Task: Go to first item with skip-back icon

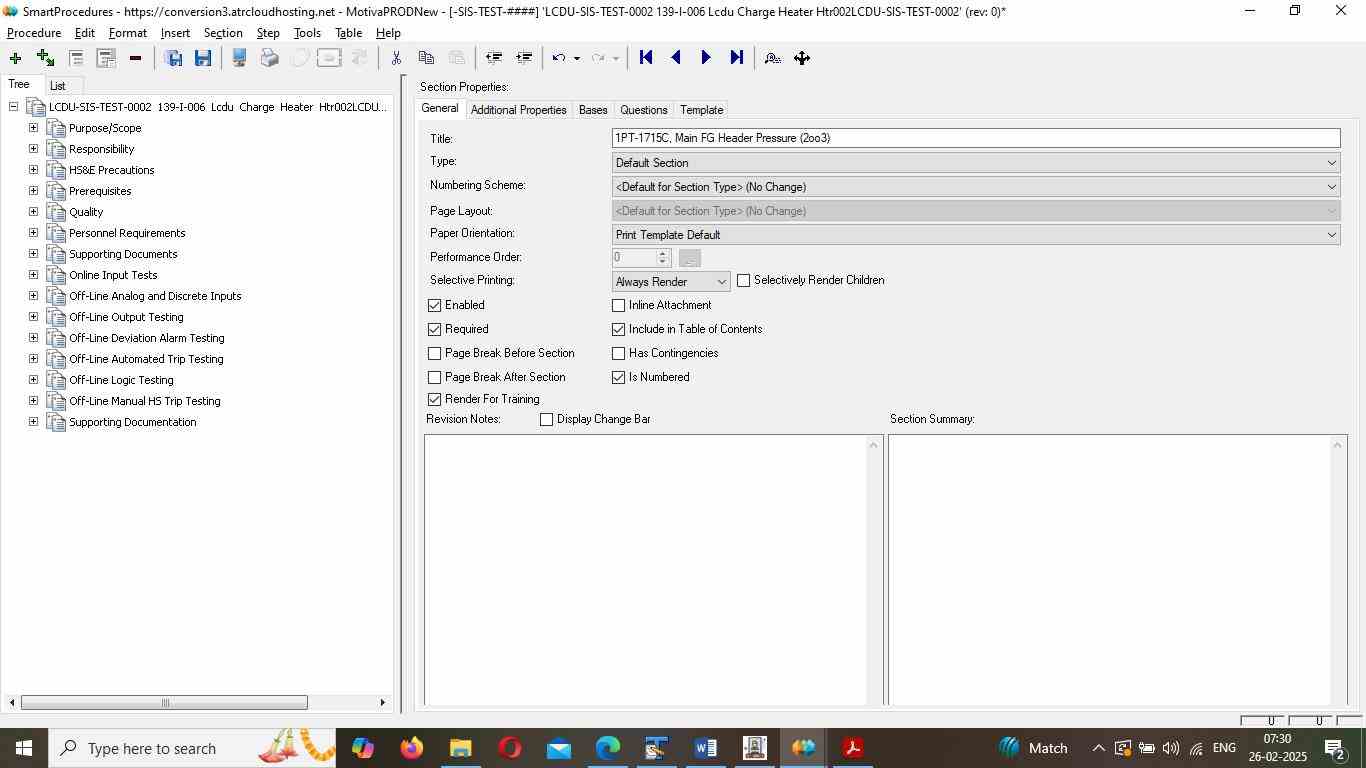Action: [646, 58]
